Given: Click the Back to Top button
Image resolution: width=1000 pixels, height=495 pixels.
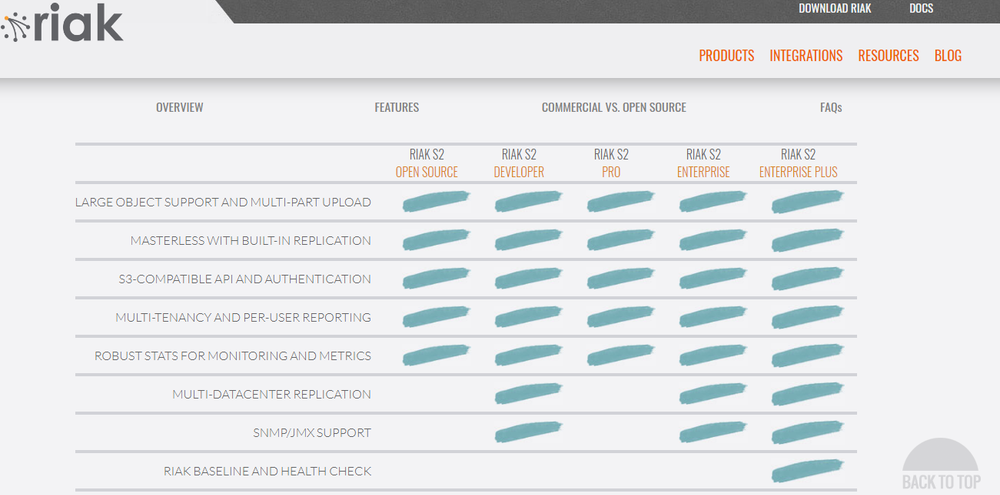Looking at the screenshot, I should [941, 466].
